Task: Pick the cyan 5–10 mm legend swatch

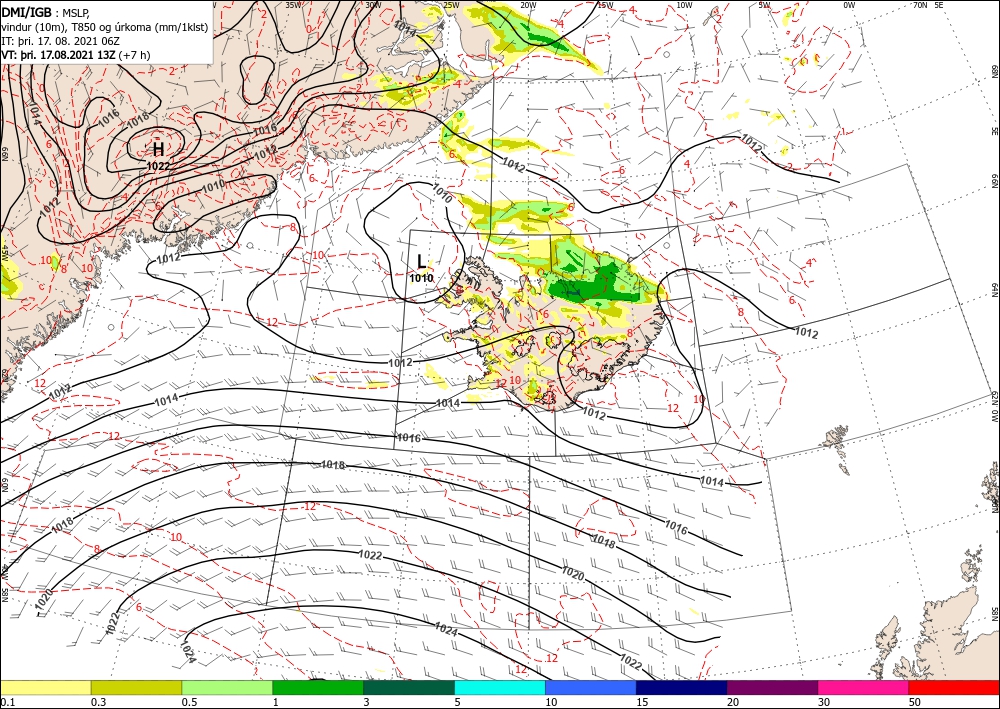Action: click(500, 688)
